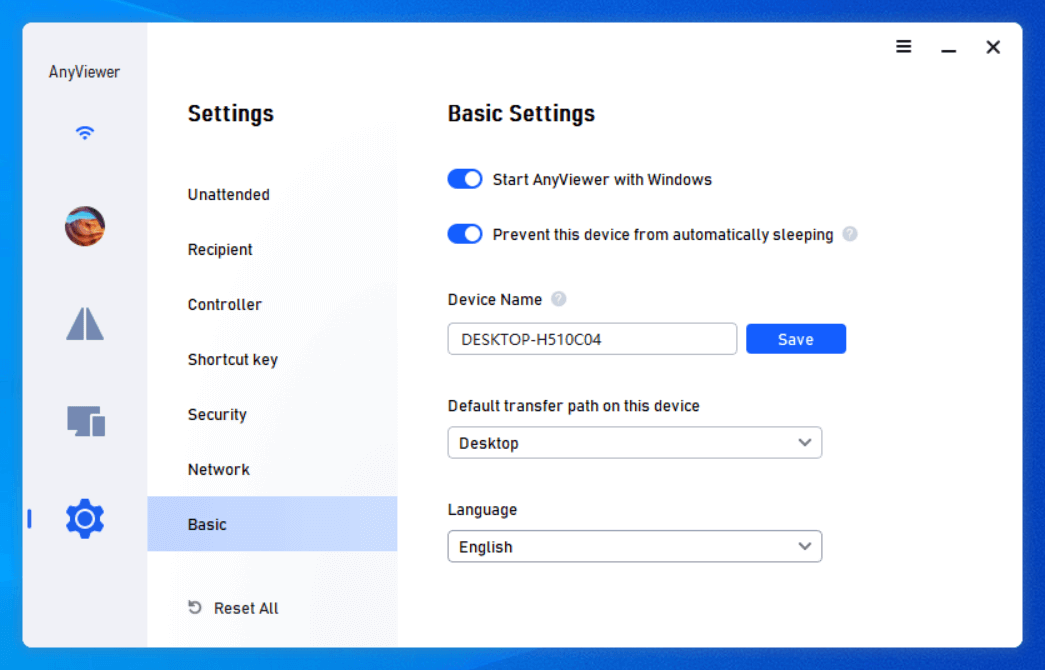Select the Basic settings item
The width and height of the screenshot is (1045, 670).
coord(272,524)
